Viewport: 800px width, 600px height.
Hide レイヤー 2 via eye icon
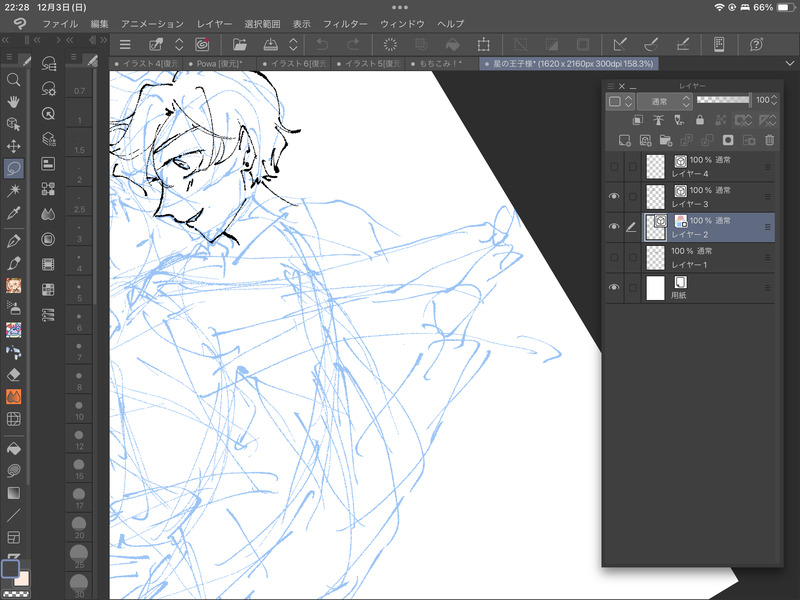click(x=614, y=227)
